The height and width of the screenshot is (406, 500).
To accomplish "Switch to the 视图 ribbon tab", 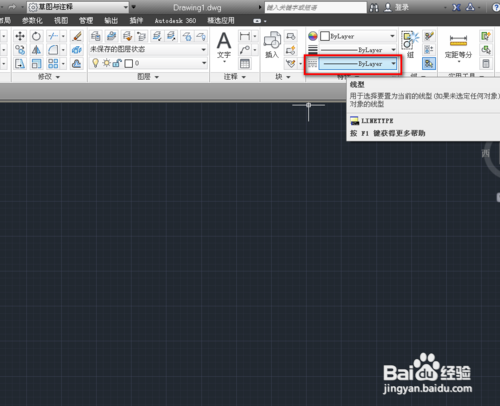I will point(61,21).
